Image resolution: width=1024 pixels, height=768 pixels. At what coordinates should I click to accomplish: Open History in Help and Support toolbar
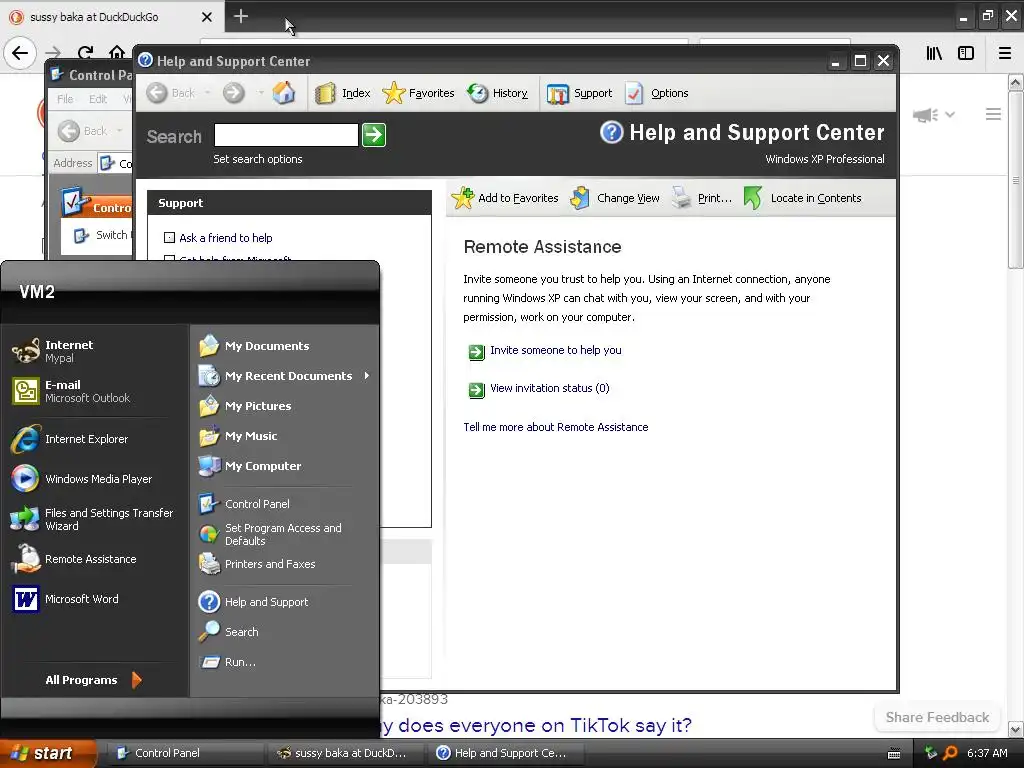[x=498, y=93]
